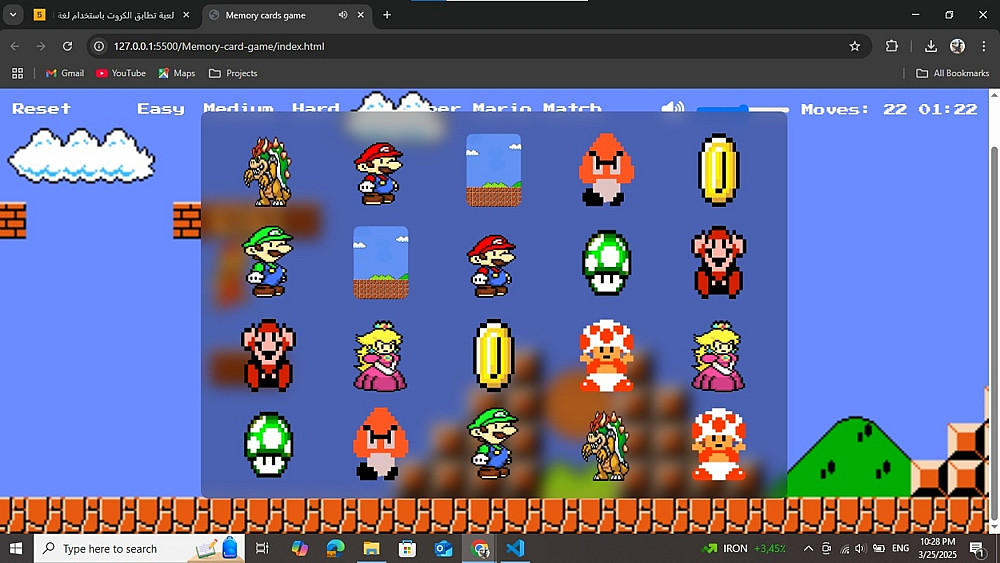Click the Bowser card in the top row
The width and height of the screenshot is (1000, 563).
(x=267, y=171)
